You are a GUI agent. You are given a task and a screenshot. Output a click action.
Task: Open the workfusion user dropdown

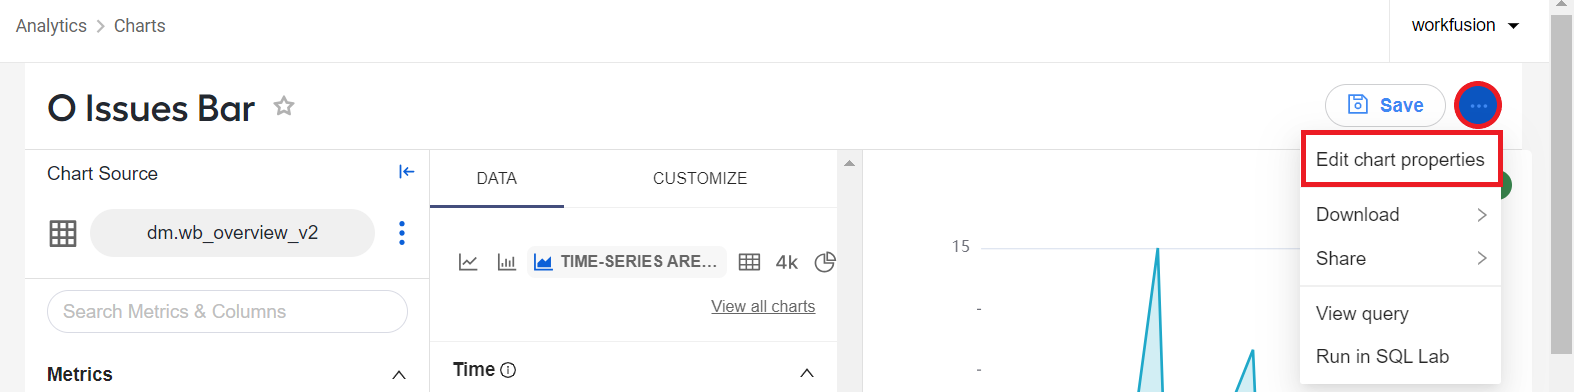click(x=1465, y=25)
